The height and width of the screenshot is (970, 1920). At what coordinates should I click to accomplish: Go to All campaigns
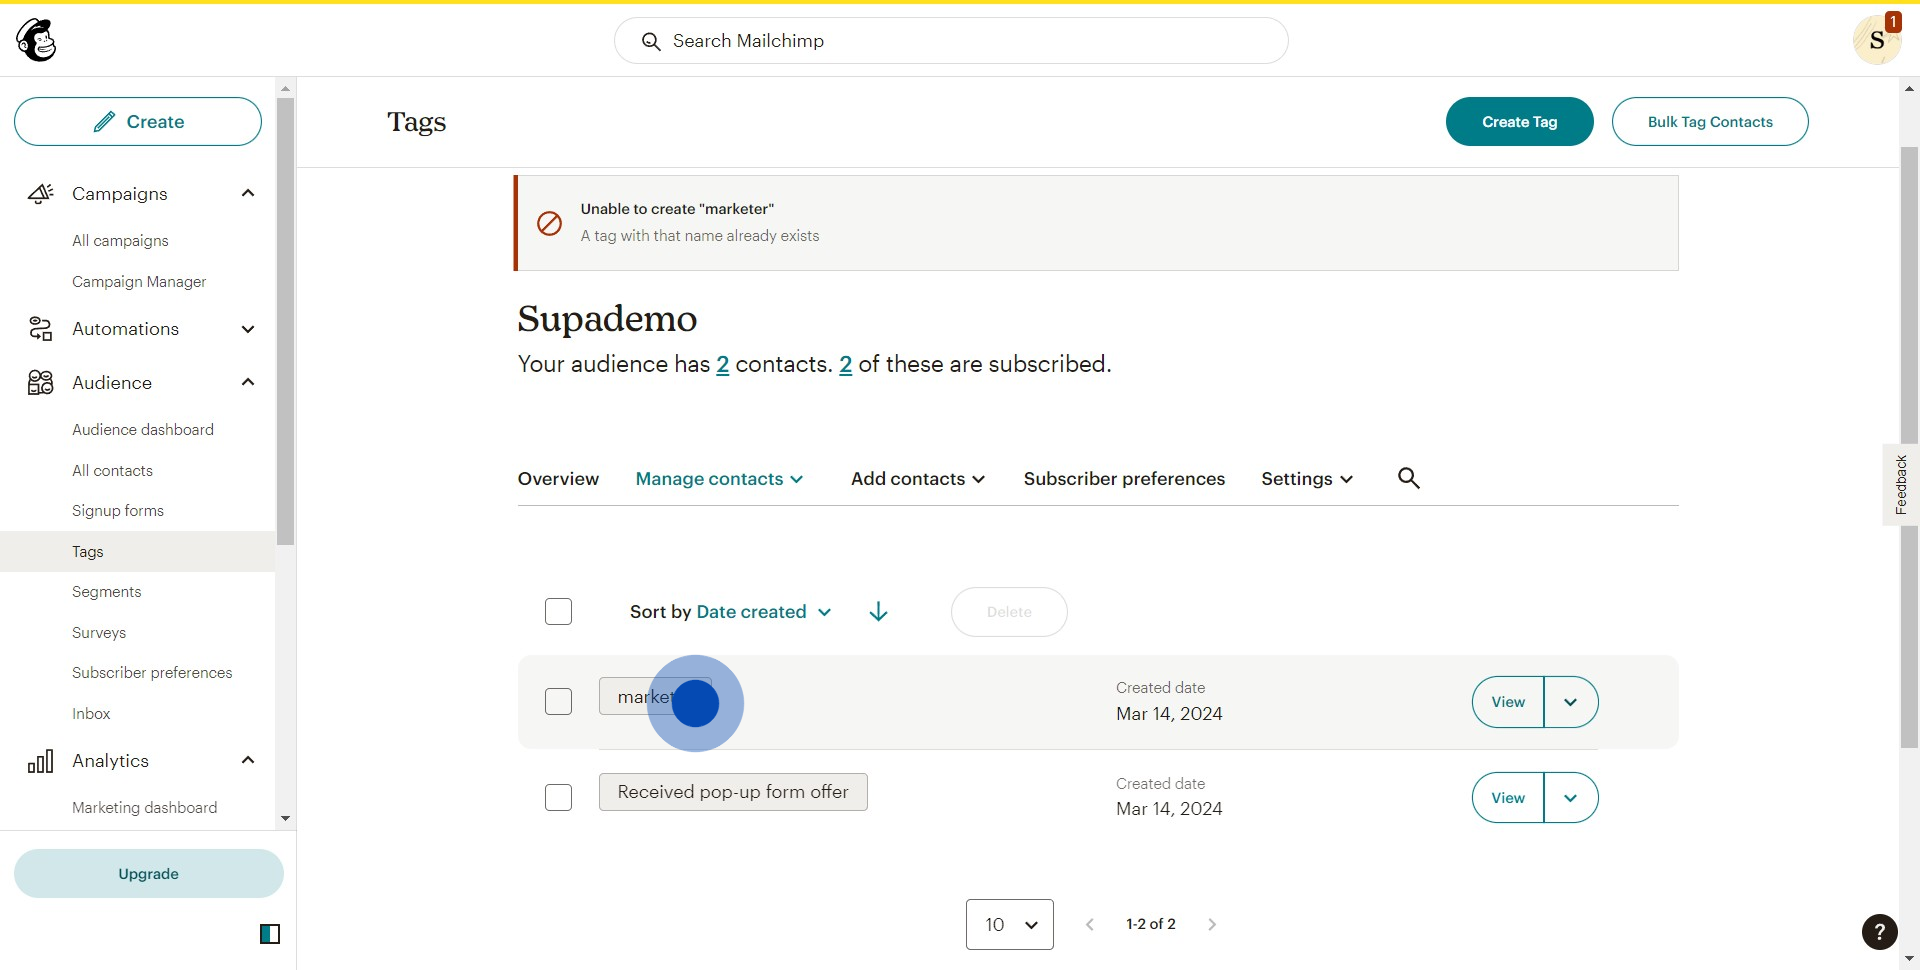tap(120, 241)
